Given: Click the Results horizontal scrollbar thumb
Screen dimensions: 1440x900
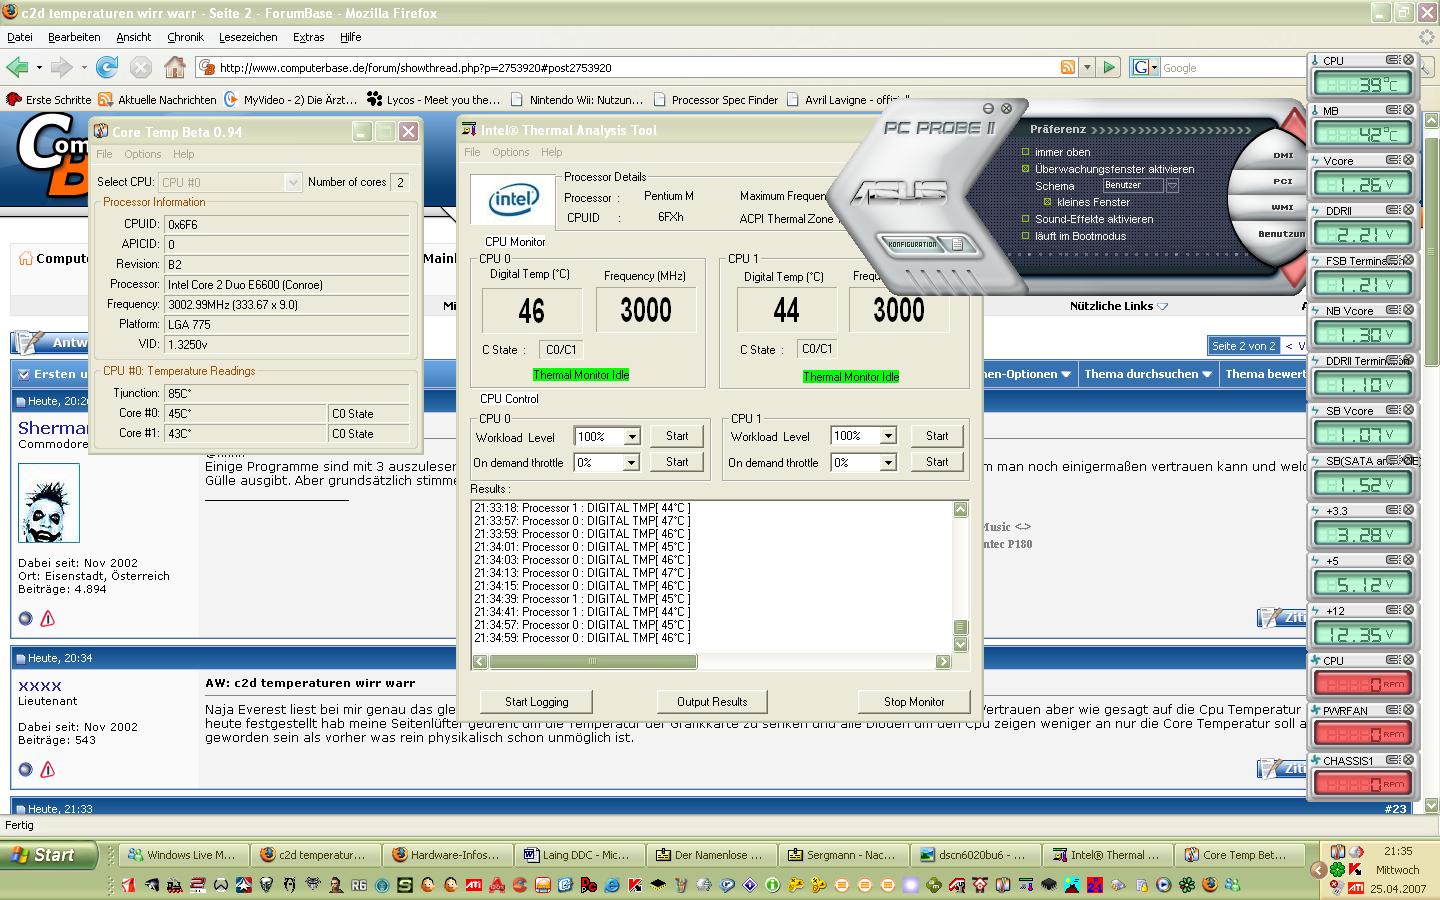Looking at the screenshot, I should click(x=592, y=661).
